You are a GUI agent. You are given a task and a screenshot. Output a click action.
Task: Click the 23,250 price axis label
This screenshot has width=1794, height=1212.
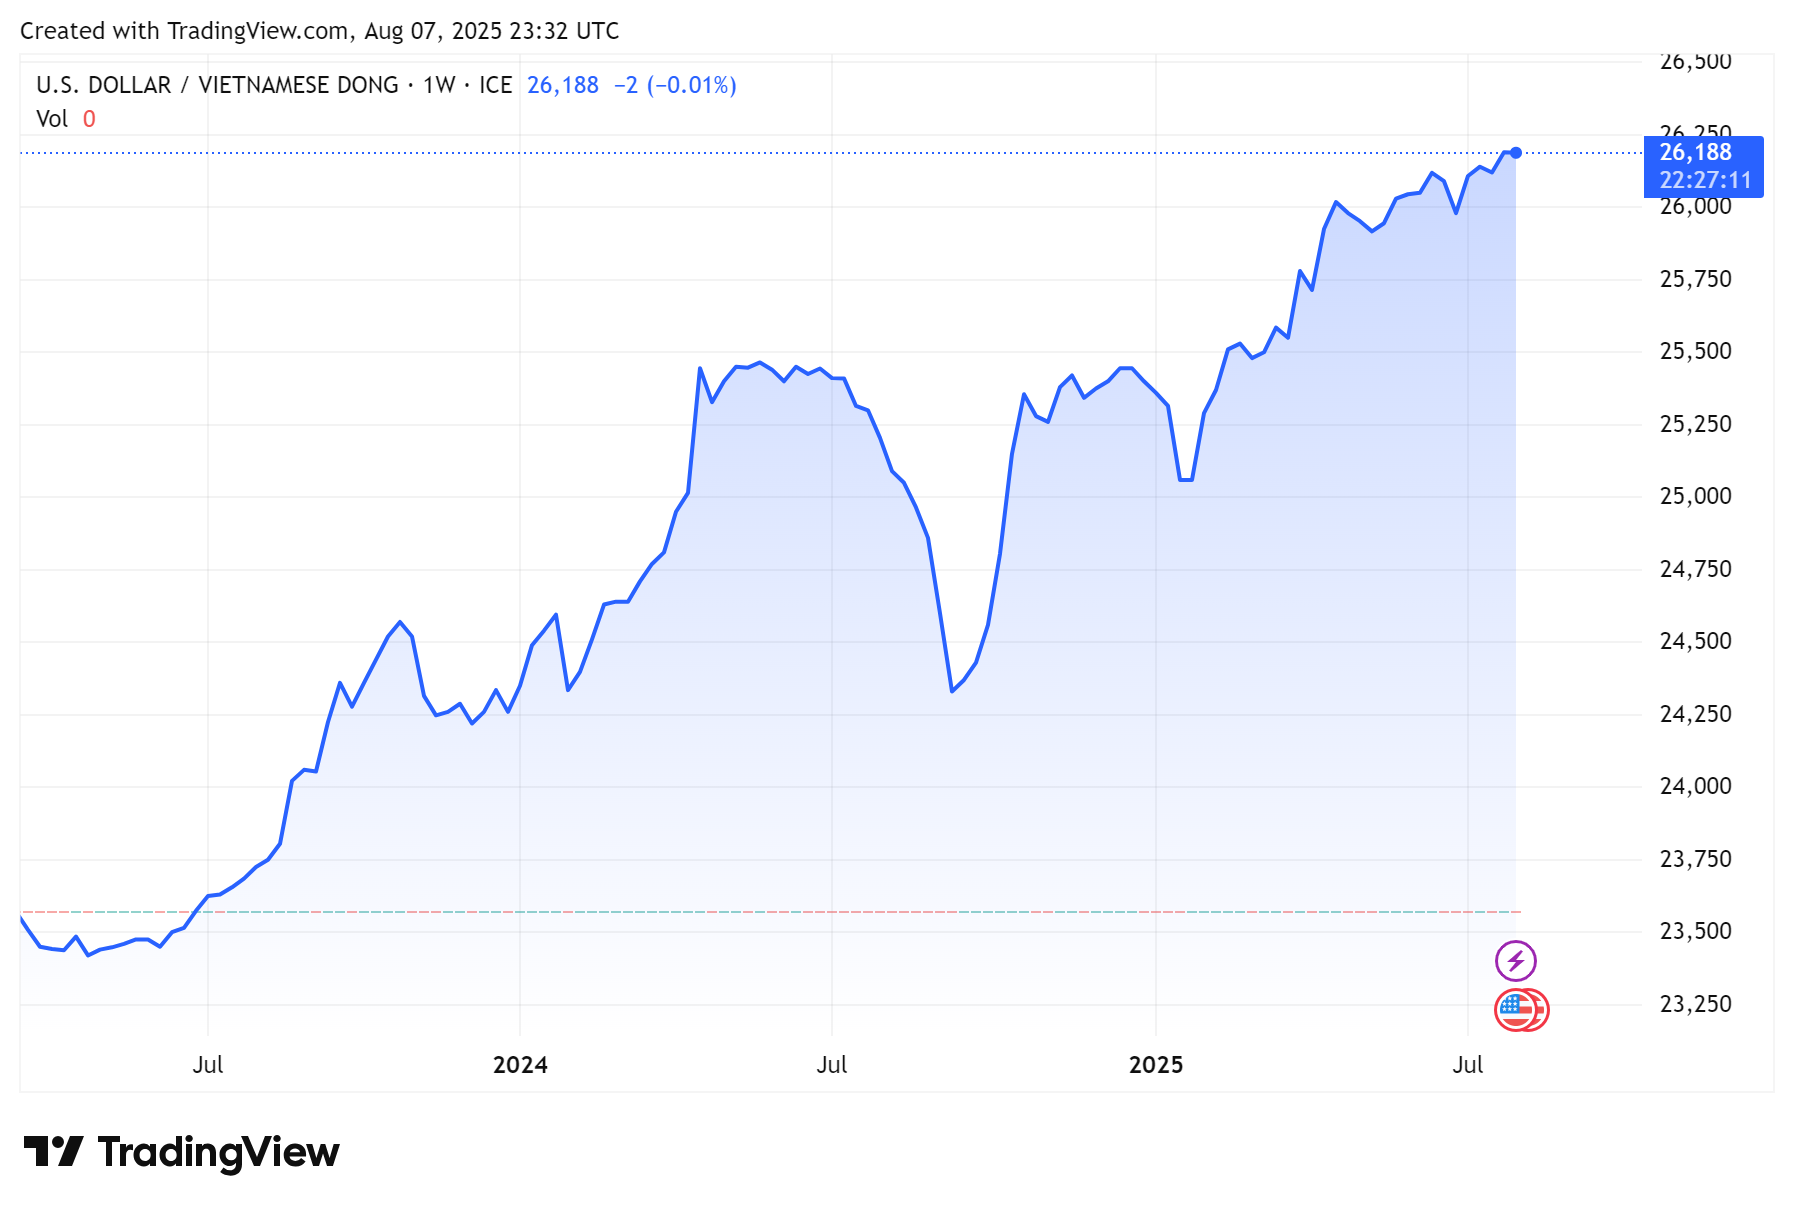[x=1695, y=1004]
